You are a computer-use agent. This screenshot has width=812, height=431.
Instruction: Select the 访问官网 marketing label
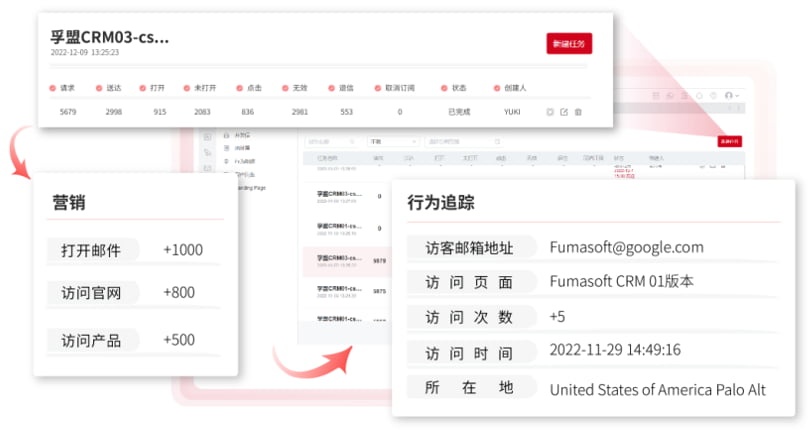coord(91,293)
